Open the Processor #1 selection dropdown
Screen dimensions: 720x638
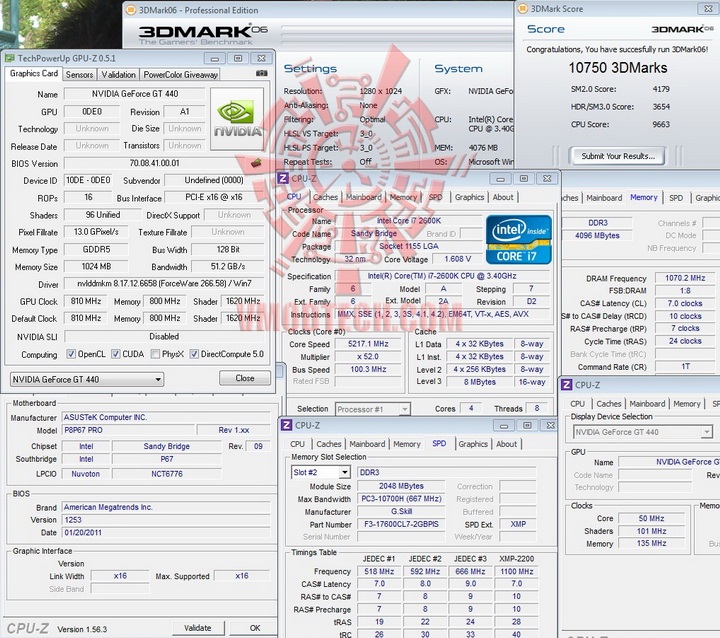[372, 409]
